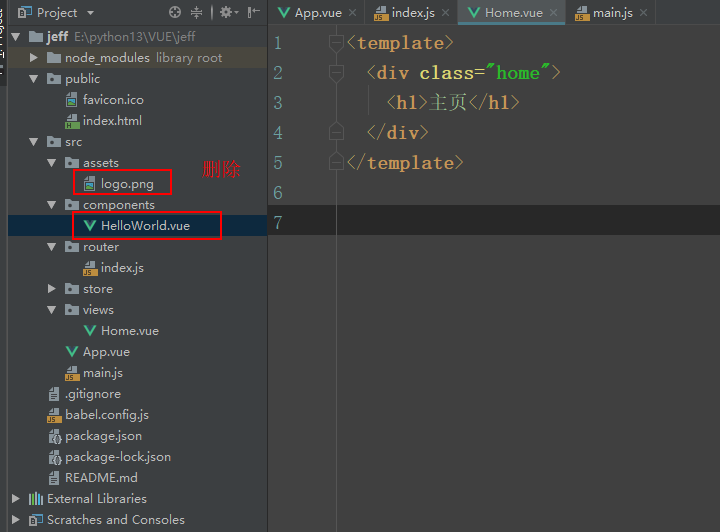720x532 pixels.
Task: Click the scroll-from-source locate icon
Action: (x=174, y=12)
